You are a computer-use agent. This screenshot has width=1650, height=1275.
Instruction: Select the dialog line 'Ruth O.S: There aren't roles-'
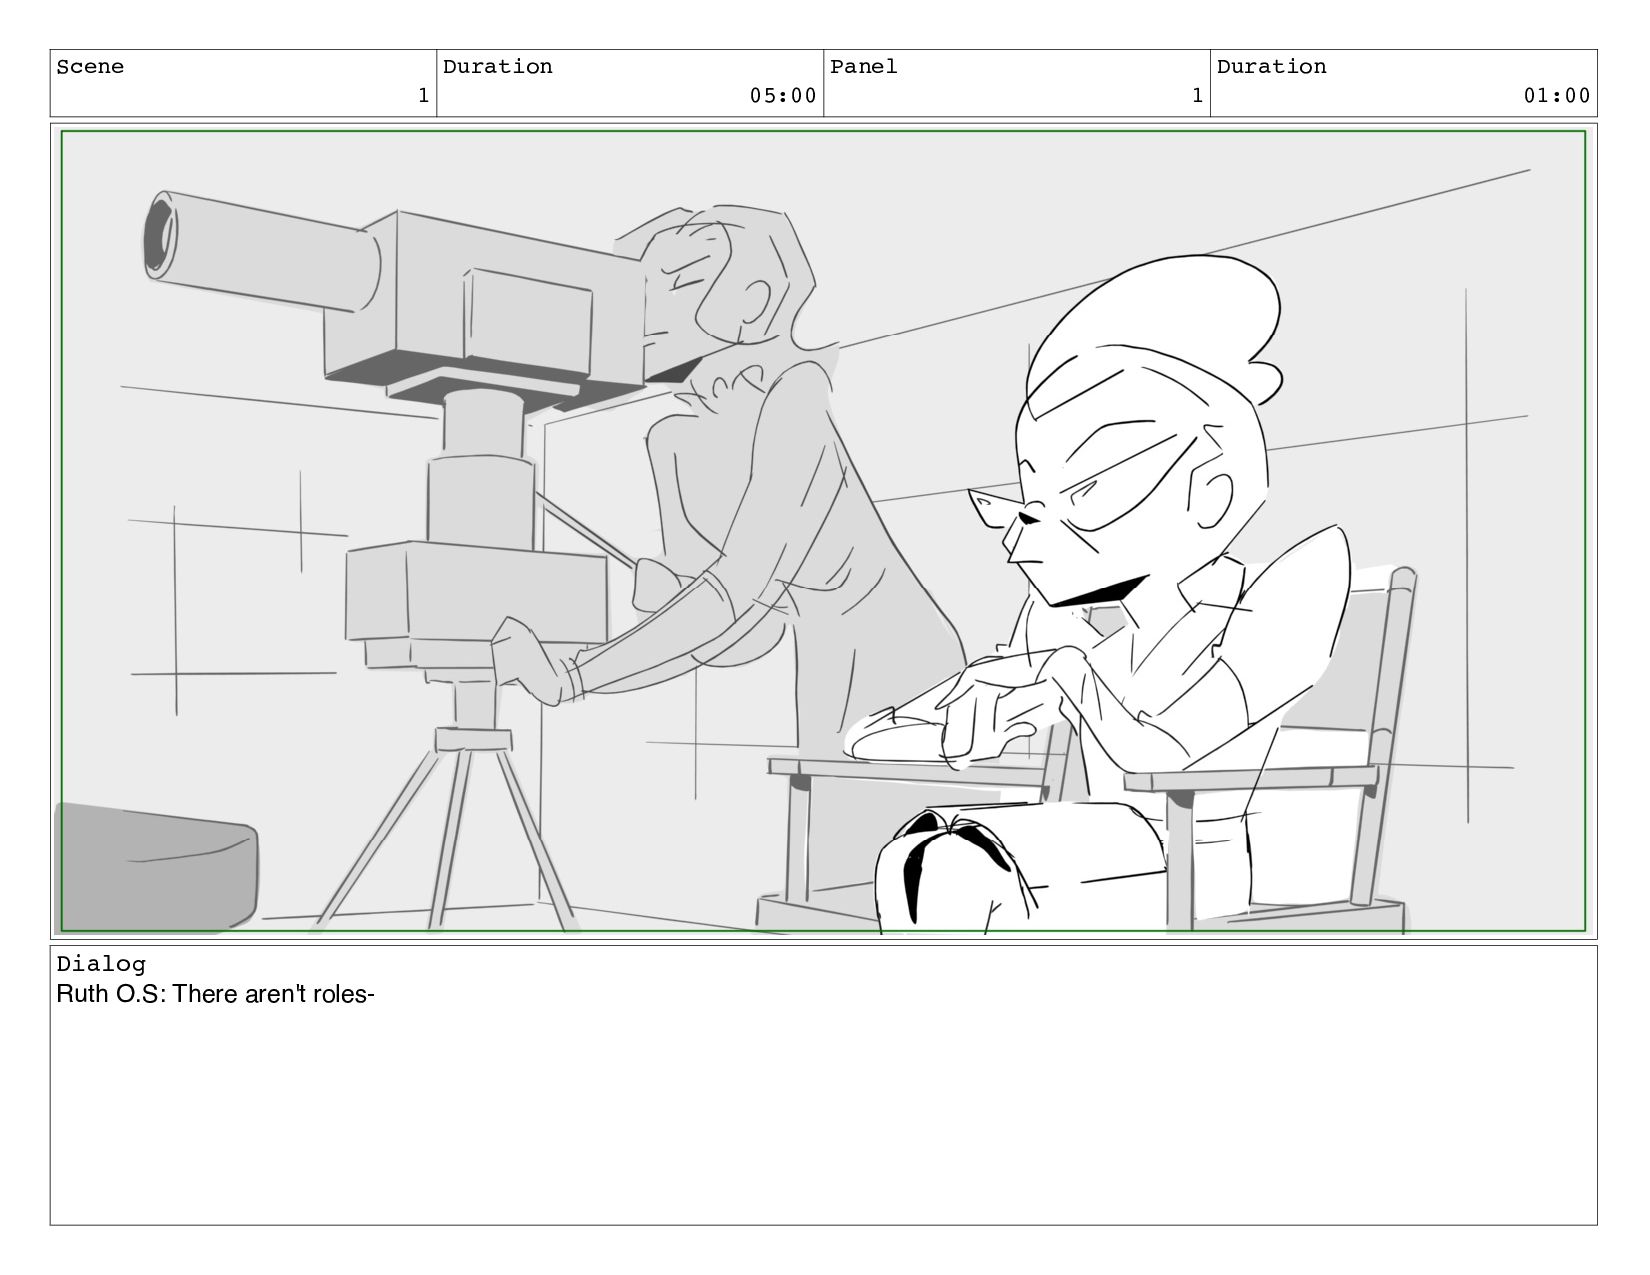(x=215, y=995)
